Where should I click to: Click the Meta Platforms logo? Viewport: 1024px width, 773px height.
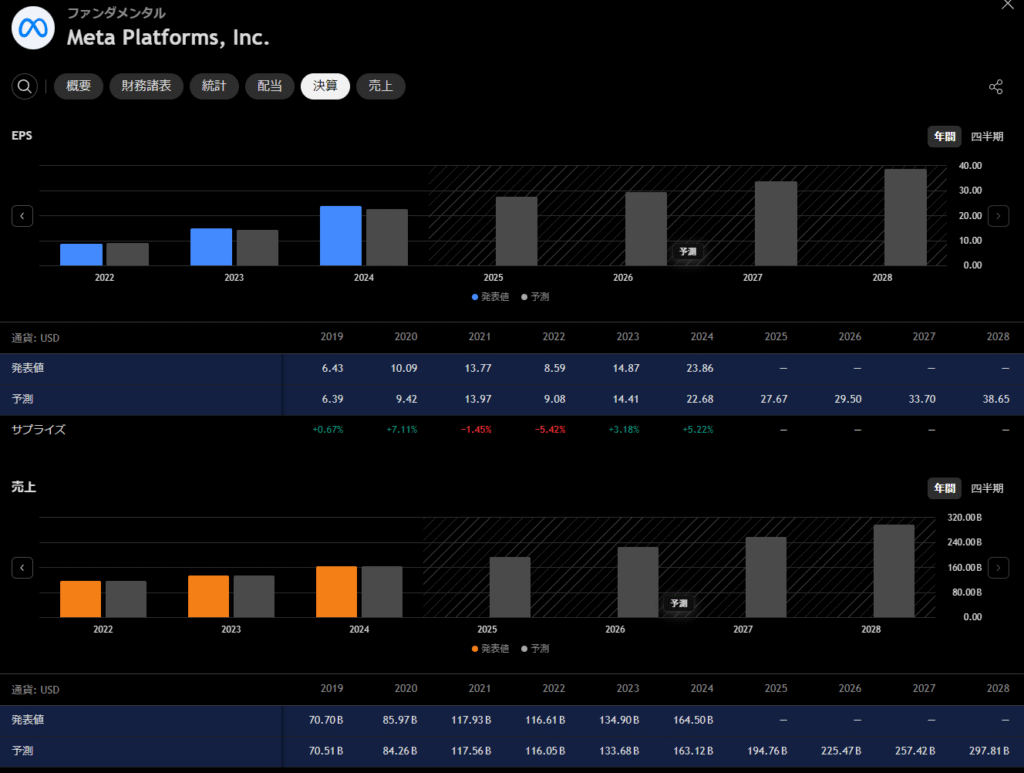tap(33, 28)
